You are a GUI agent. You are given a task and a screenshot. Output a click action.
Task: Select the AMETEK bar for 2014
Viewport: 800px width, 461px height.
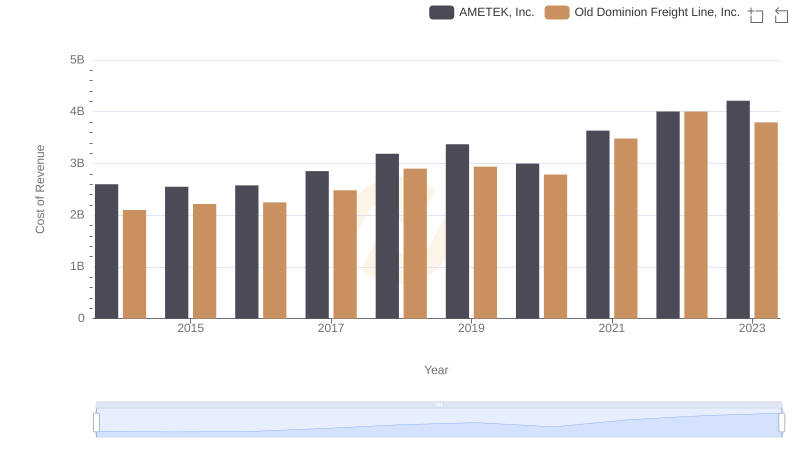click(x=107, y=251)
